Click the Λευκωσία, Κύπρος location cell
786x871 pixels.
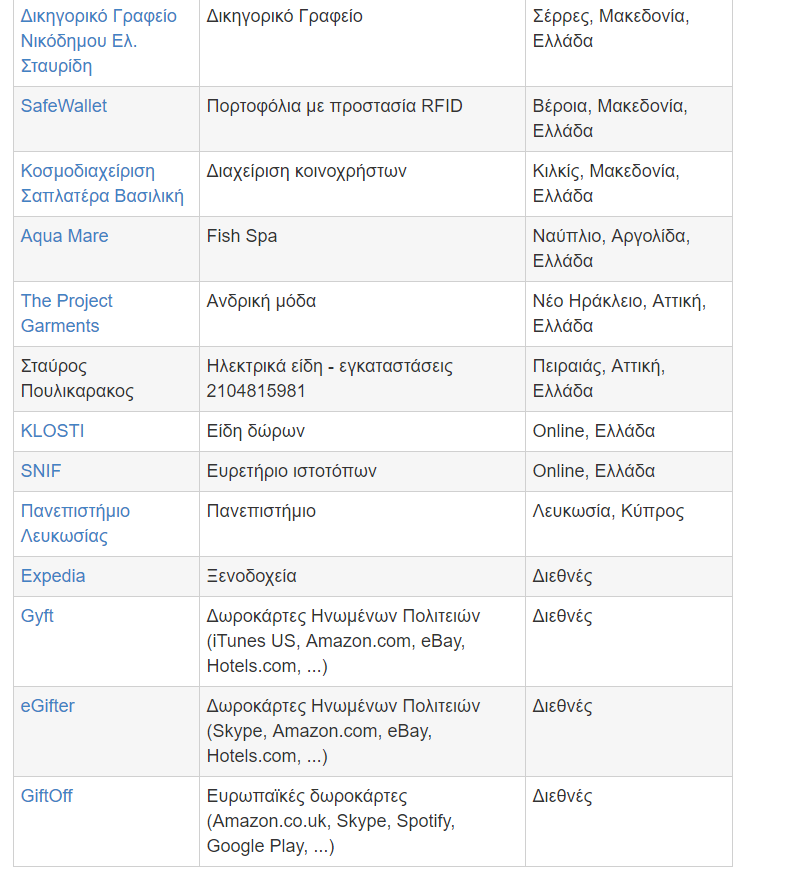(x=608, y=511)
